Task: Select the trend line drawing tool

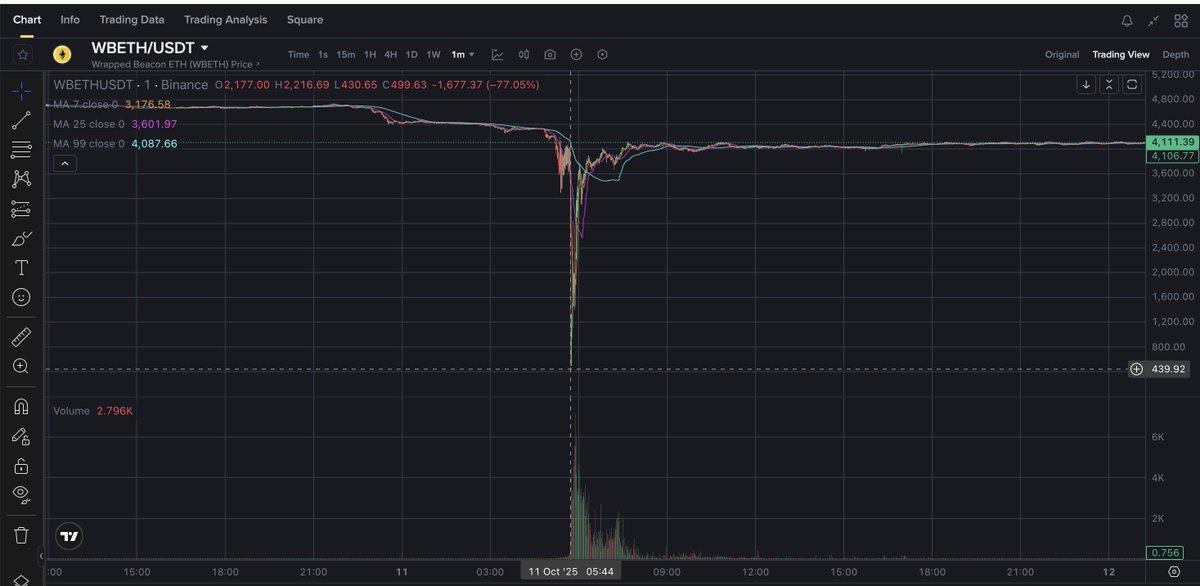Action: point(21,121)
